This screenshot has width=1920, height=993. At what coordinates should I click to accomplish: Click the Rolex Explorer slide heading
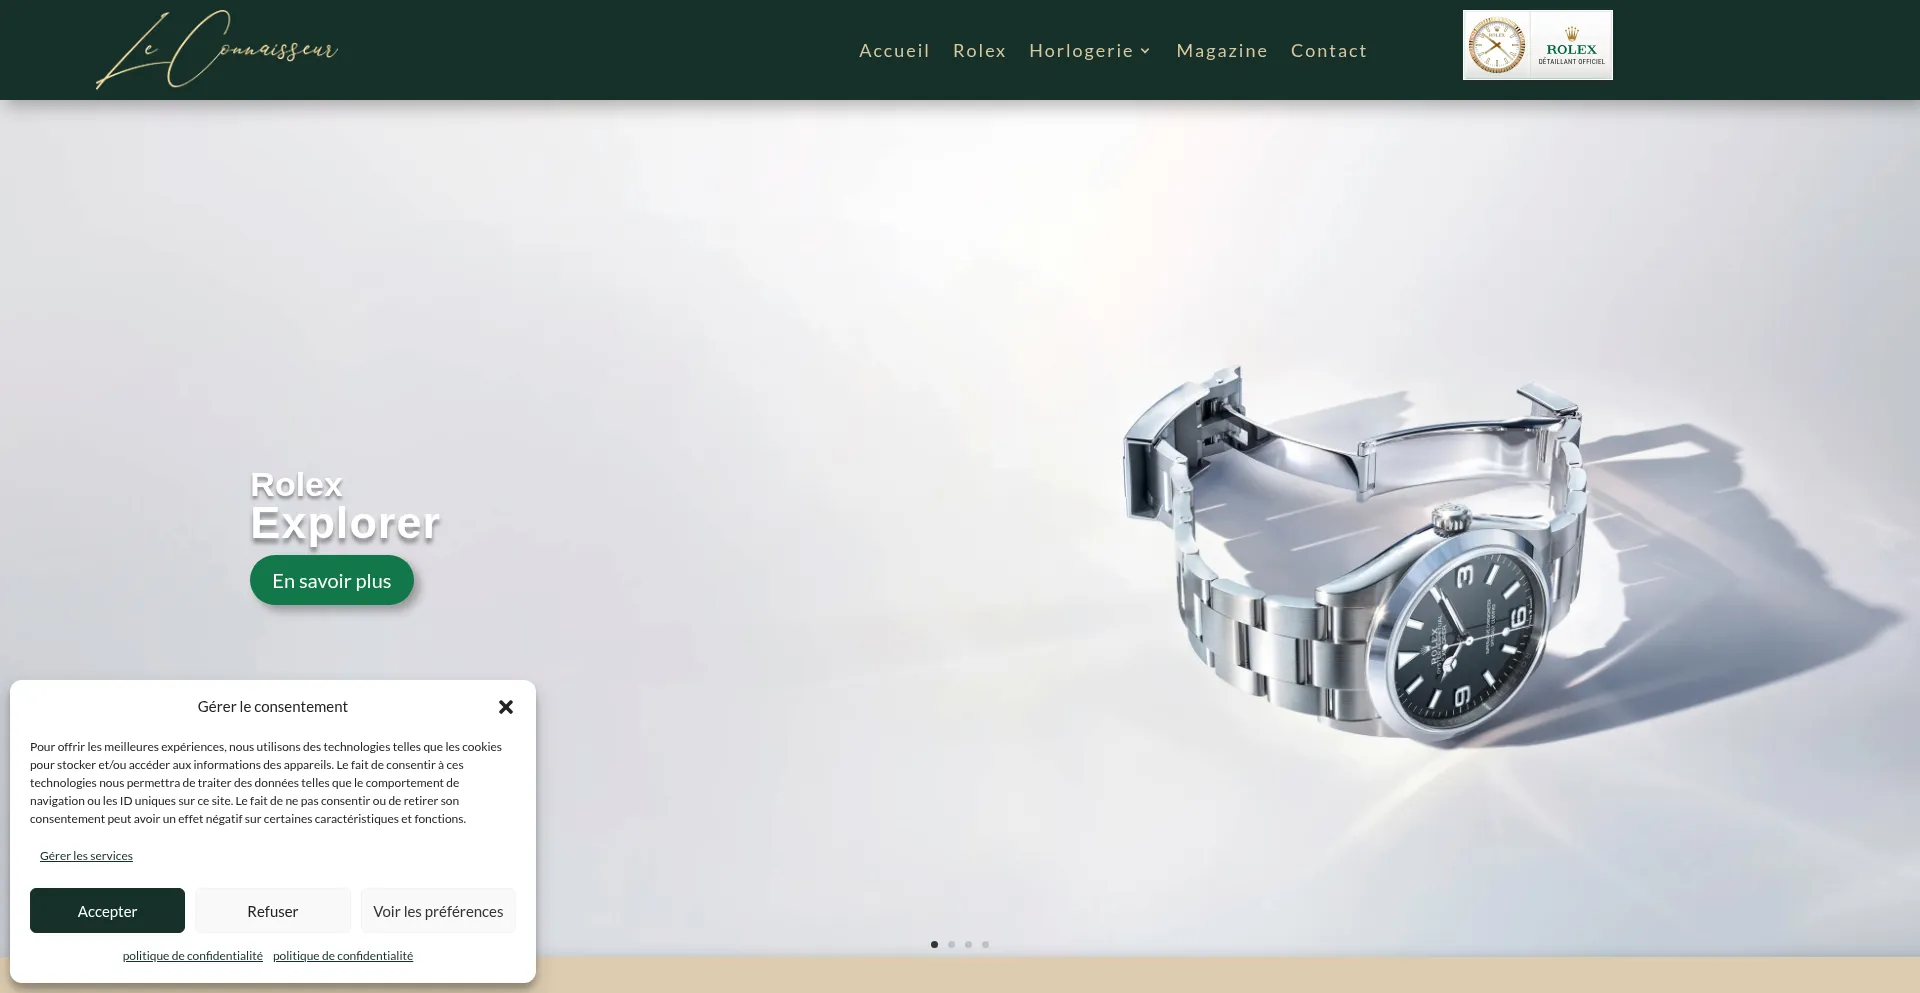(345, 505)
